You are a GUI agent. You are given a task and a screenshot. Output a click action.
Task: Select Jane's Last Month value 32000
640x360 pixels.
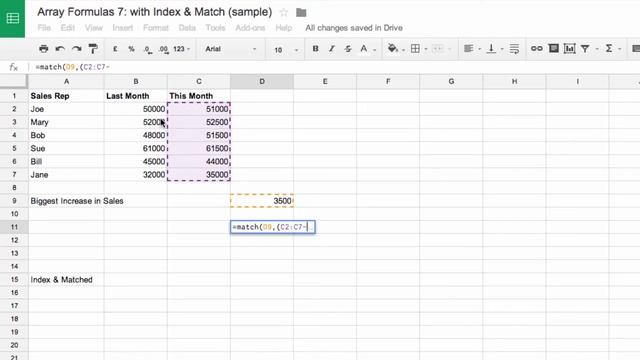click(x=136, y=175)
